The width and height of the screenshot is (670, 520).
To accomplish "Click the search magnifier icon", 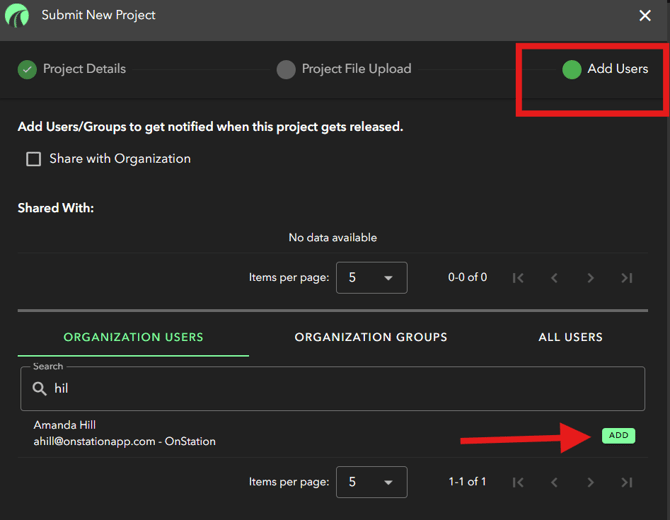I will point(40,389).
